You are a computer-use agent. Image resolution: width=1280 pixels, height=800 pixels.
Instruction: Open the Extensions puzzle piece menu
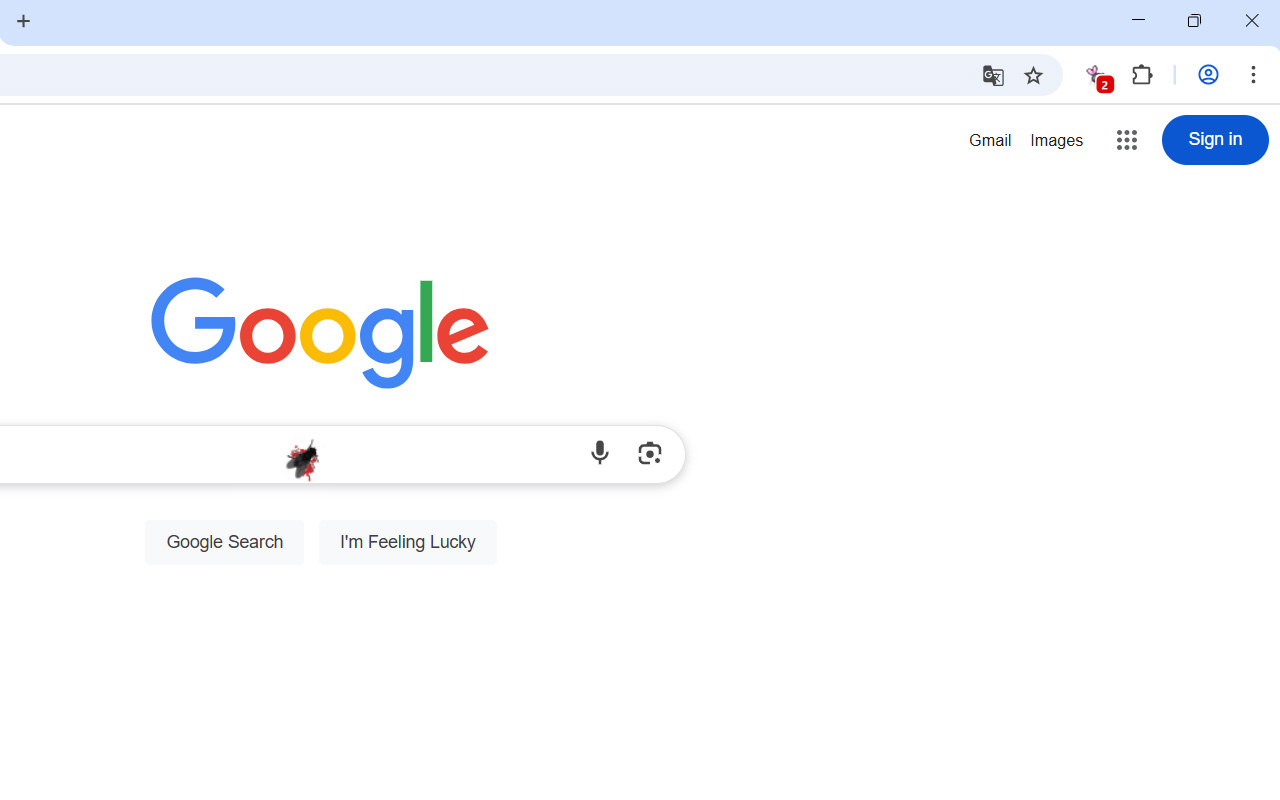point(1142,75)
